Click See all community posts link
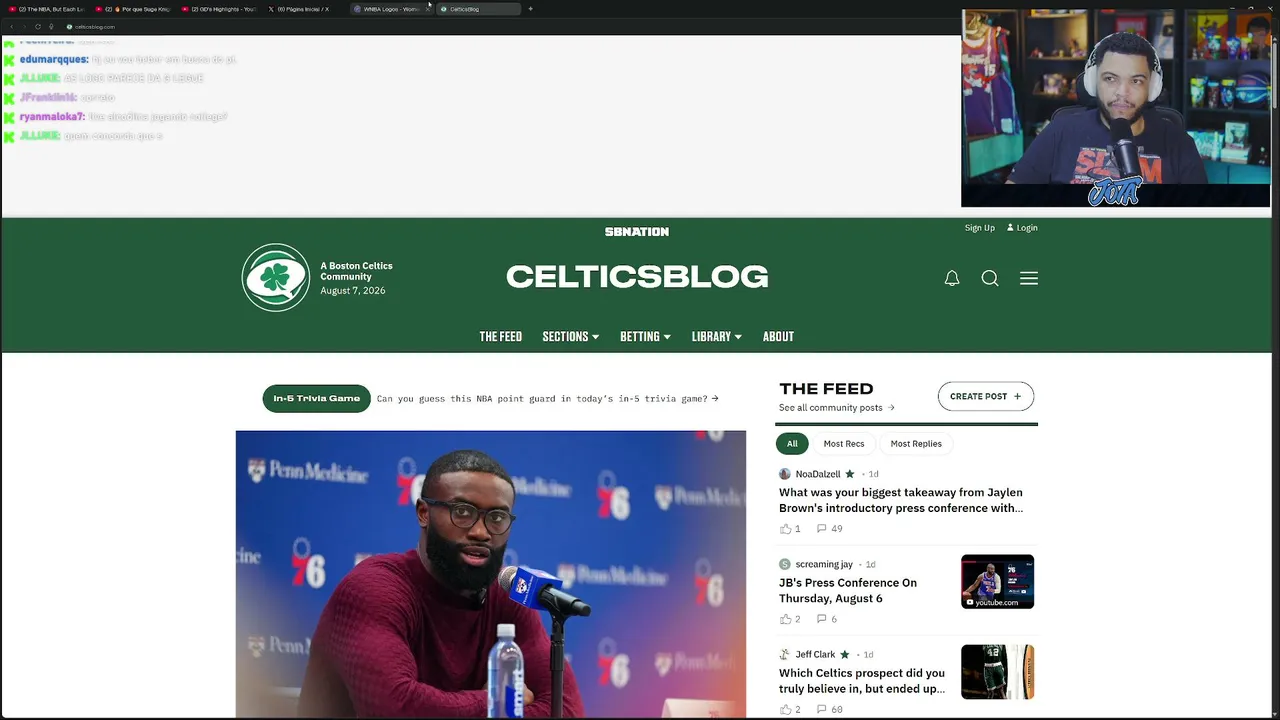This screenshot has width=1280, height=720. [837, 408]
